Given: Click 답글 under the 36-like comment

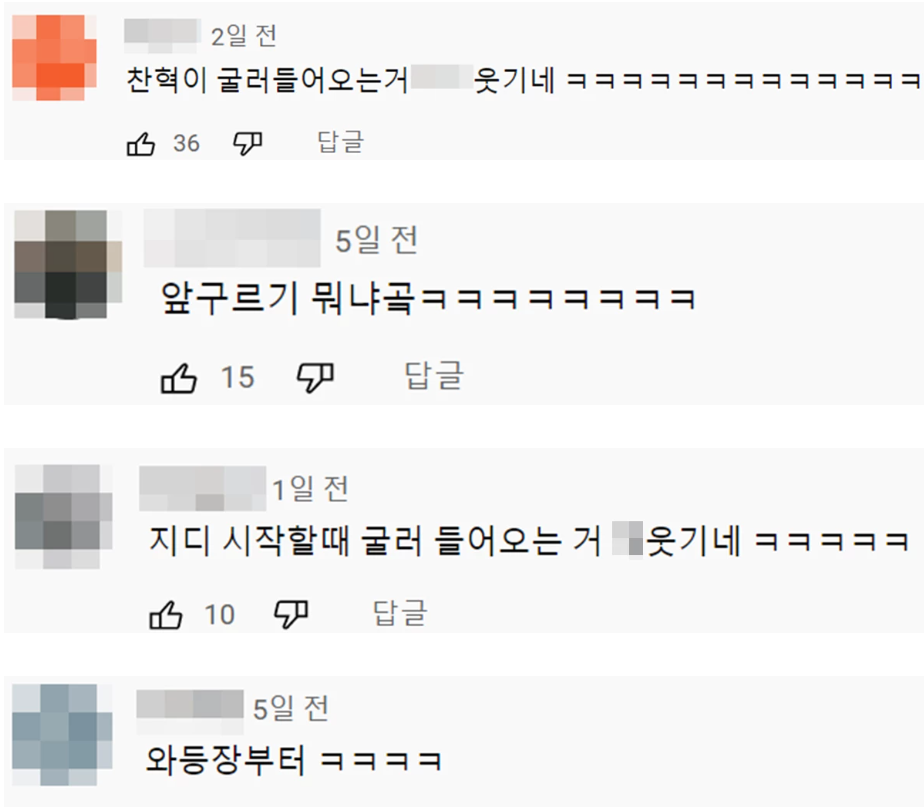Looking at the screenshot, I should click(341, 142).
